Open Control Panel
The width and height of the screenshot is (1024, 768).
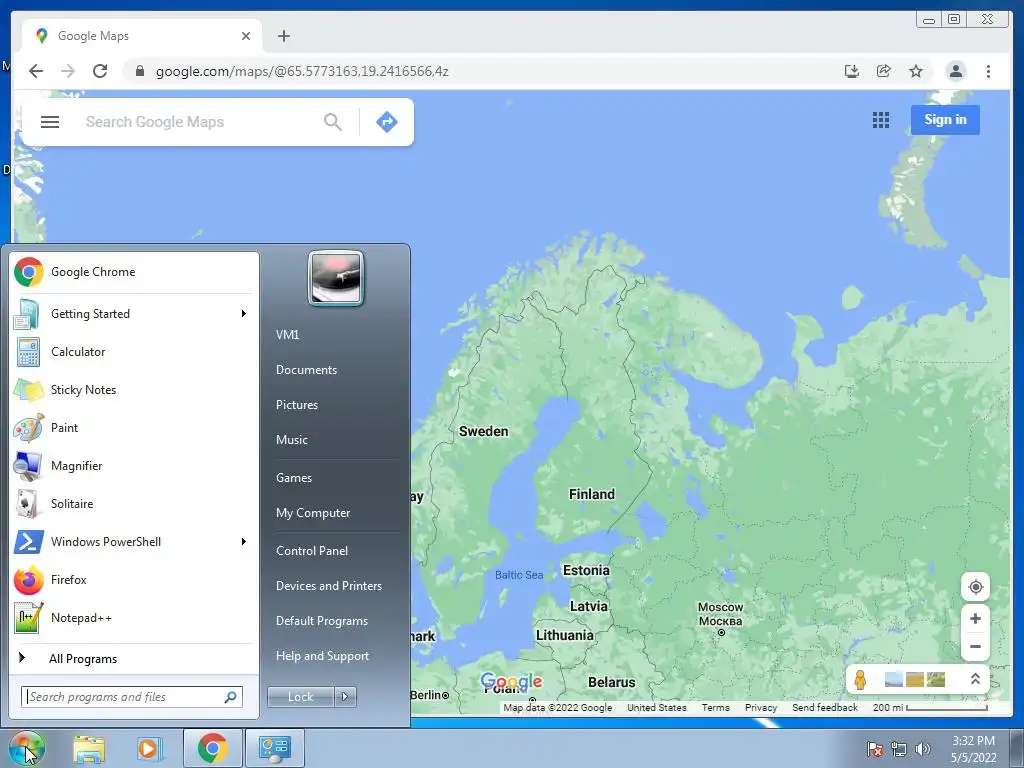click(x=312, y=551)
